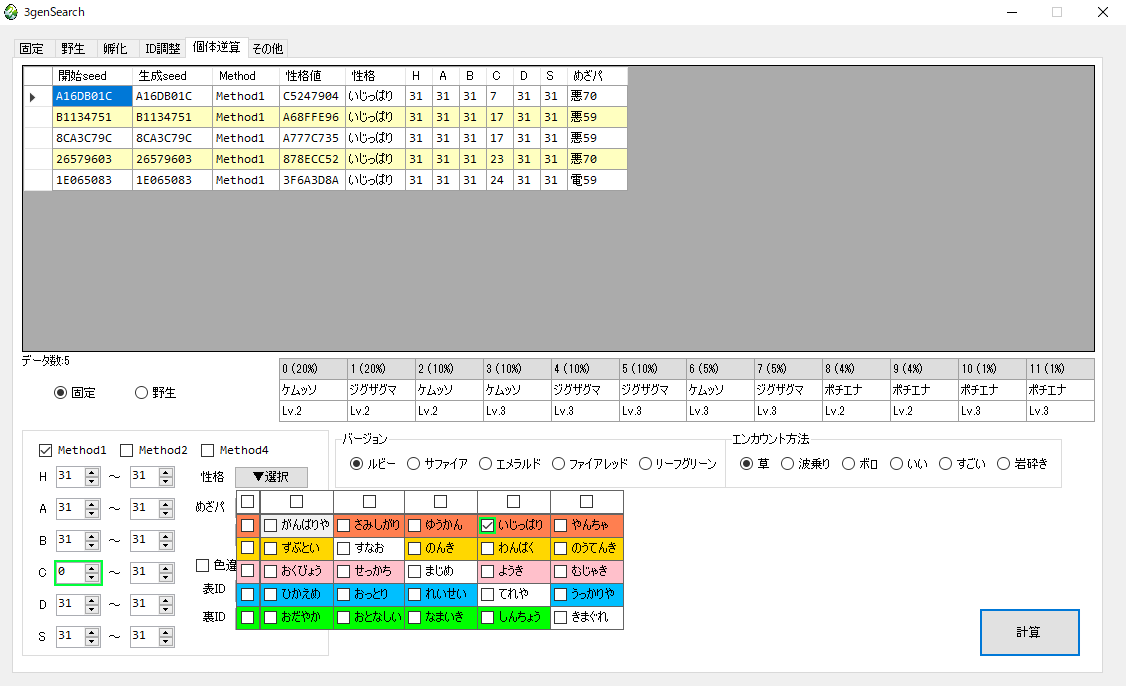Select エメラルド version radio button
Image resolution: width=1126 pixels, height=686 pixels.
point(509,464)
